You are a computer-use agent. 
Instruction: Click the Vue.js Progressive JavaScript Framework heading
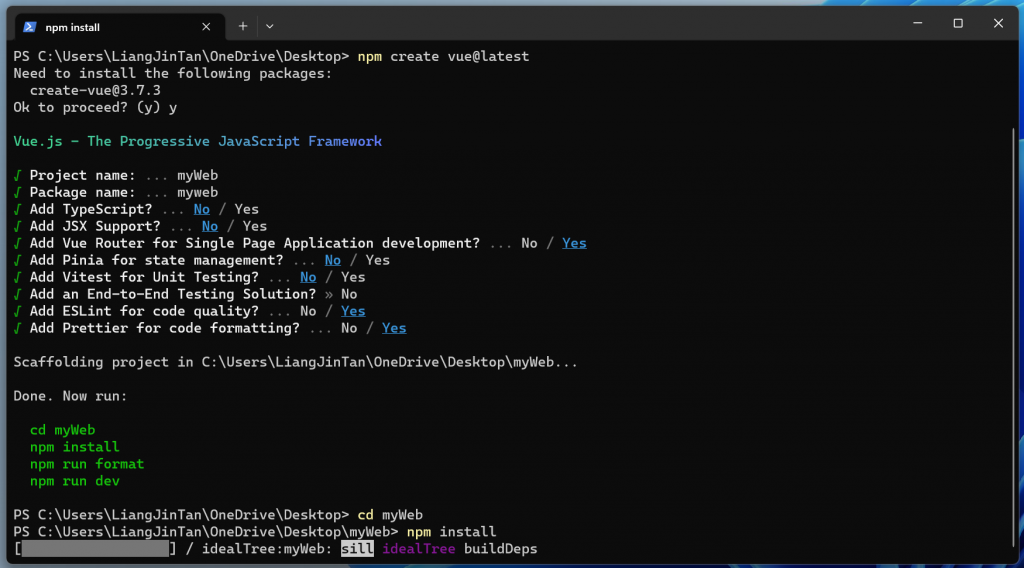(198, 141)
